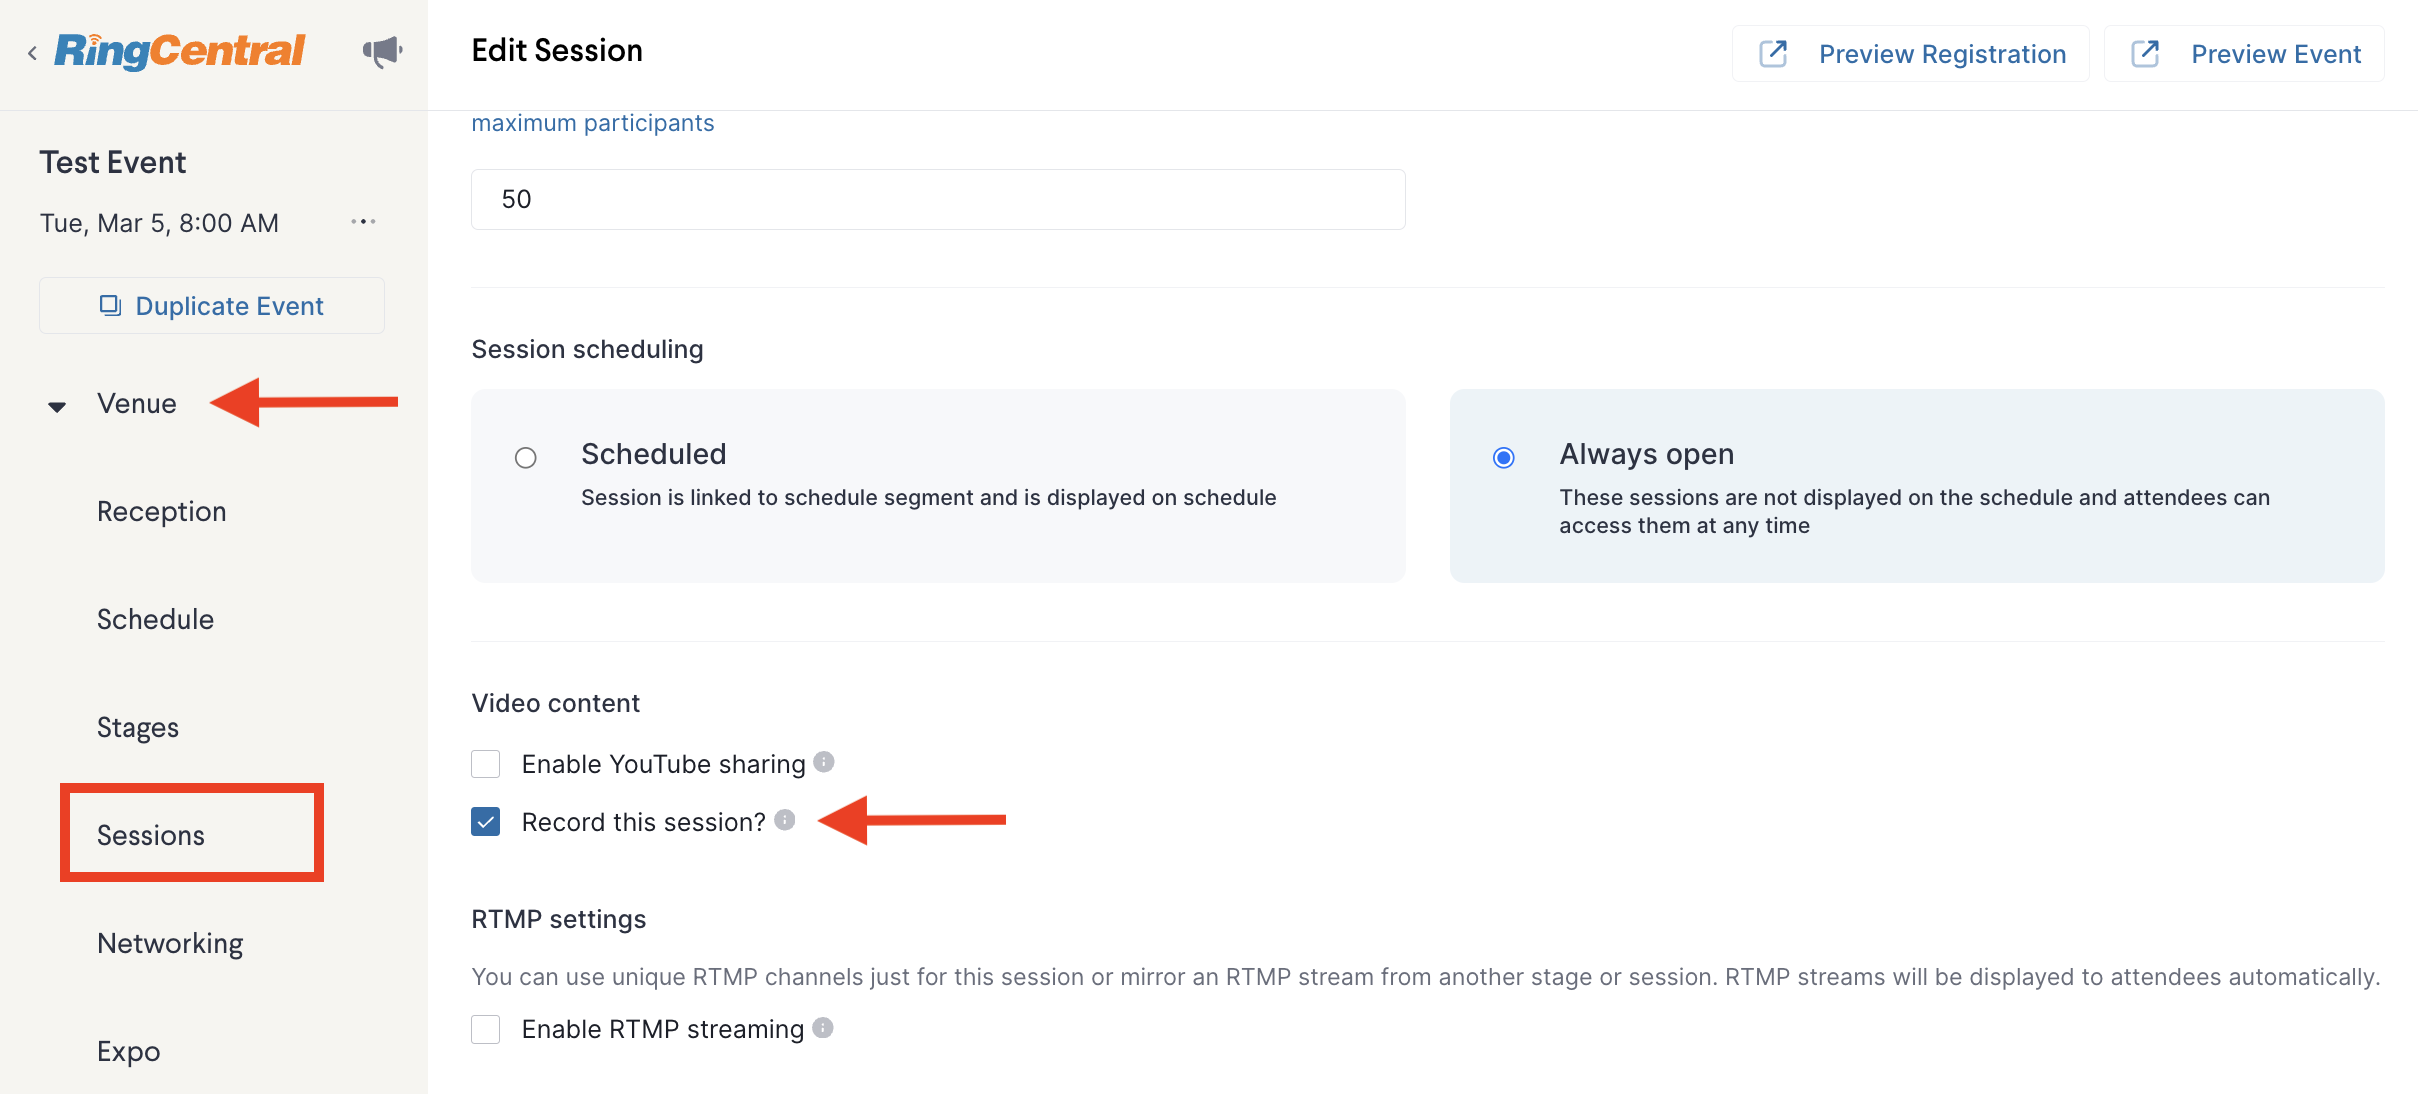
Task: Enable YouTube sharing checkbox
Action: click(x=486, y=764)
